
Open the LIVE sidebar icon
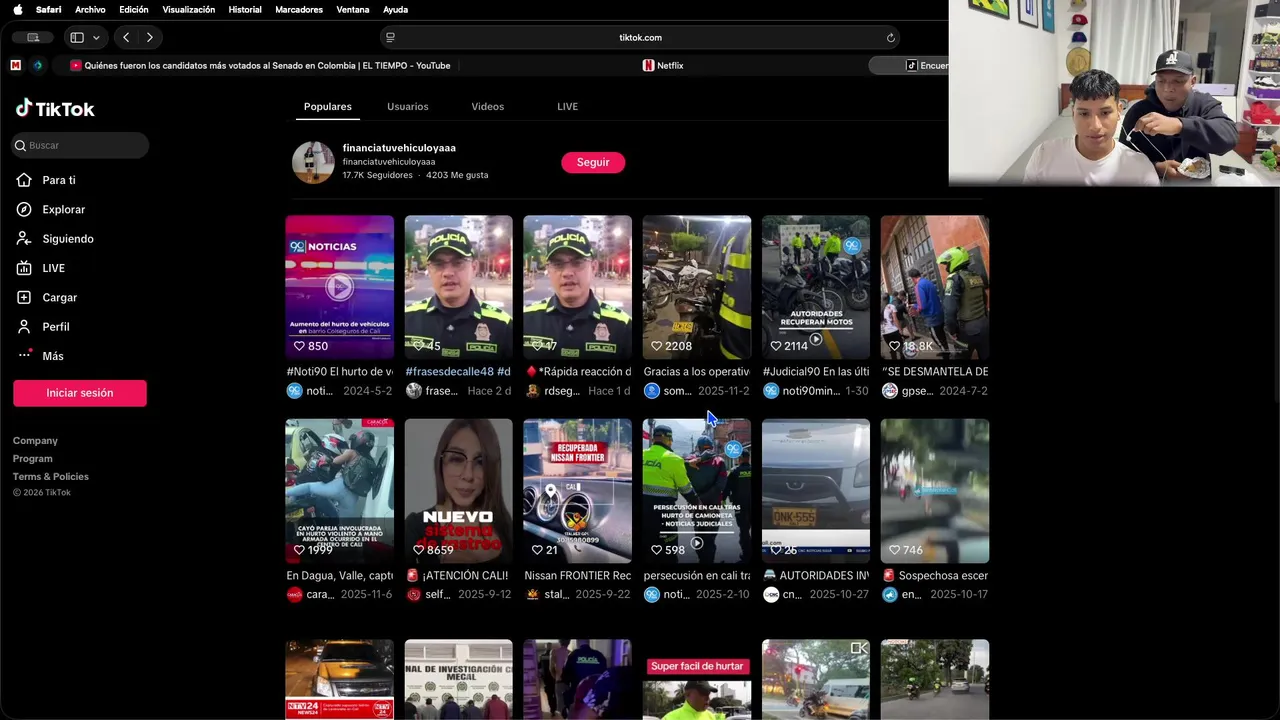point(24,268)
